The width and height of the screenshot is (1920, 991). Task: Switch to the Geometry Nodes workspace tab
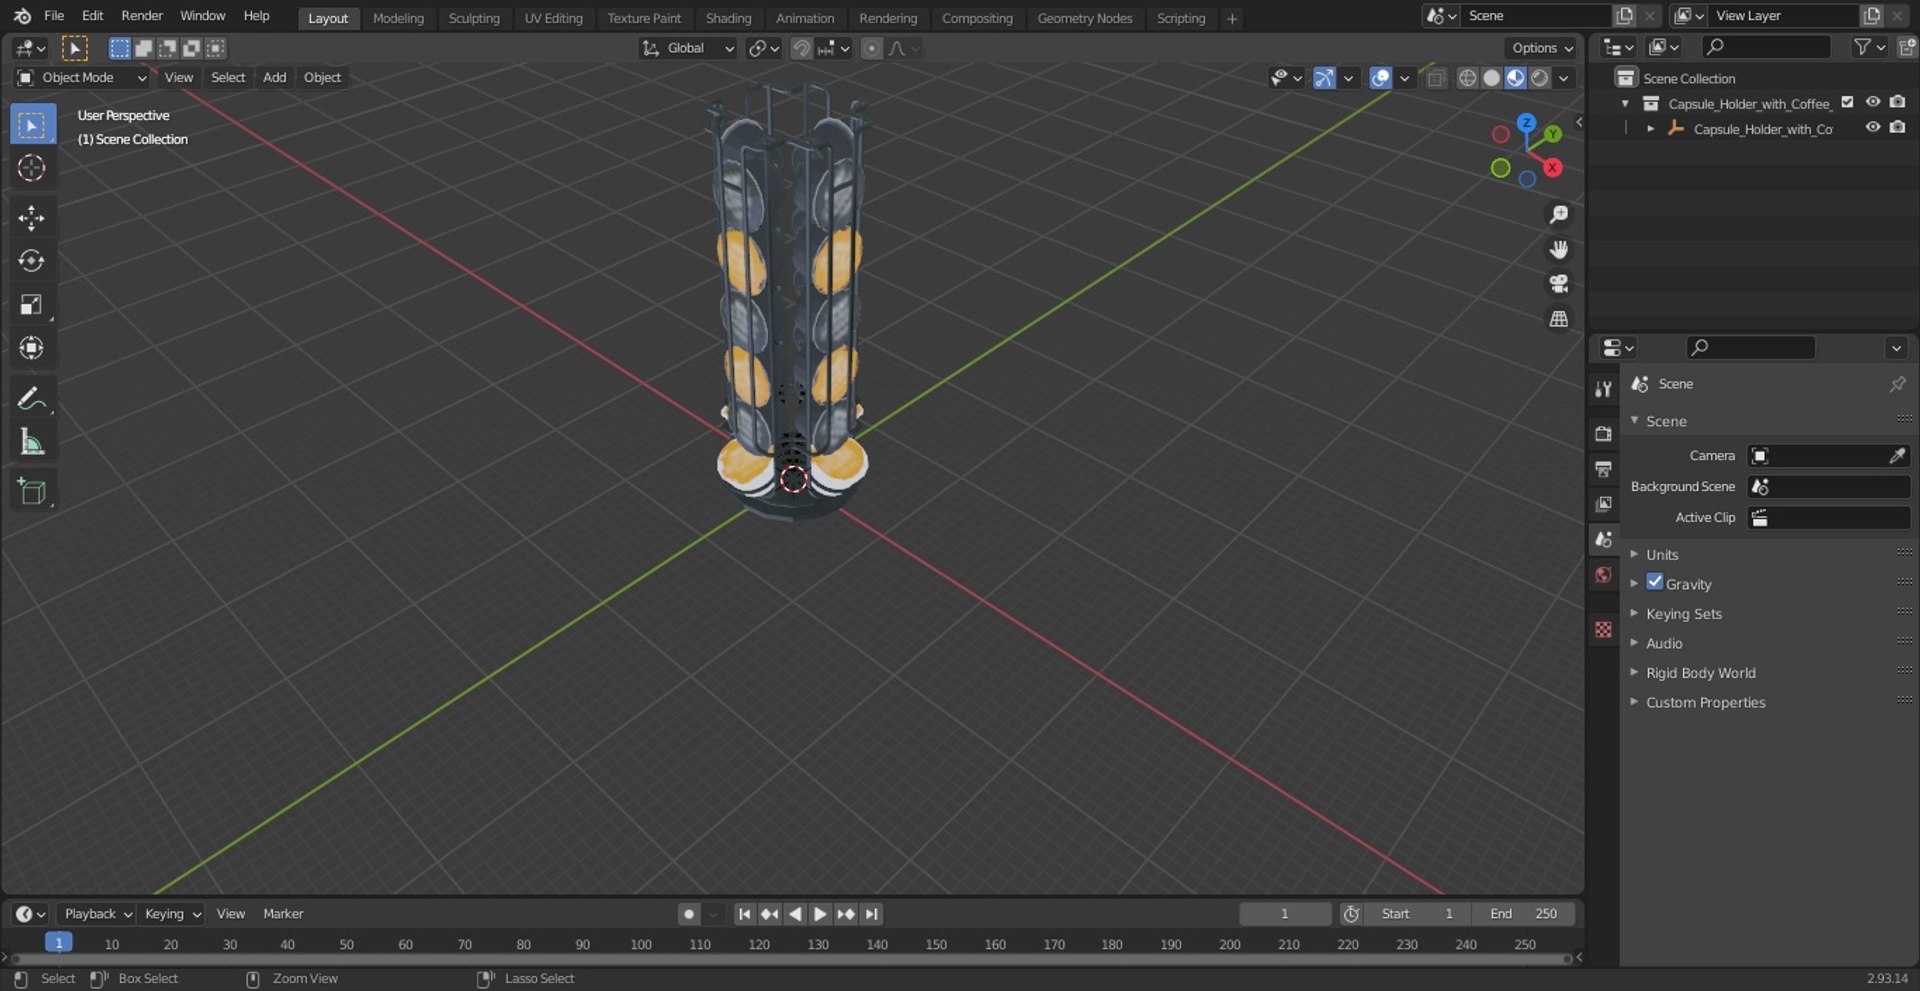1085,18
